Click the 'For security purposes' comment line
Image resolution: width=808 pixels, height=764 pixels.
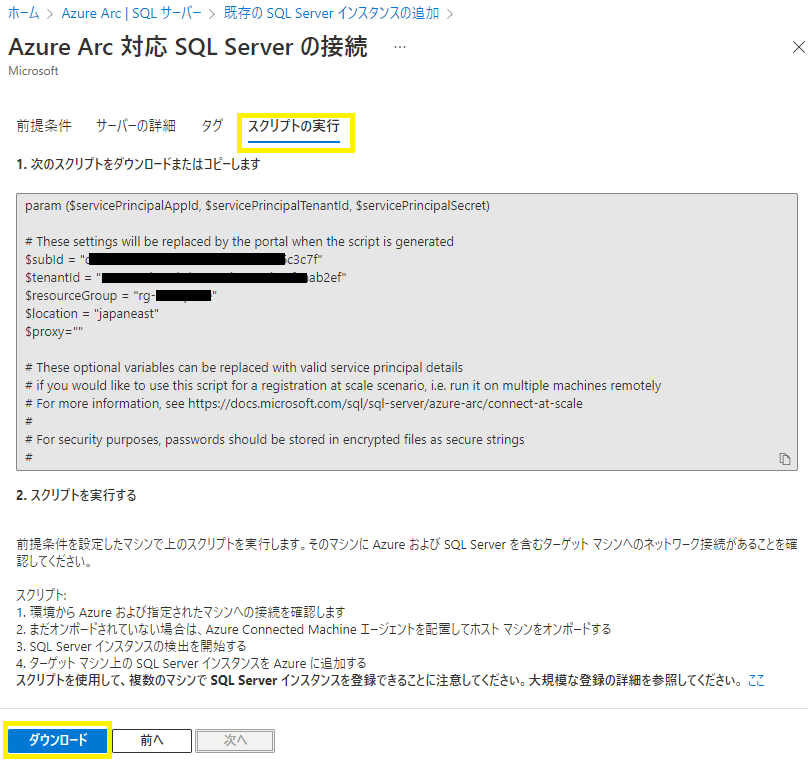click(x=275, y=439)
